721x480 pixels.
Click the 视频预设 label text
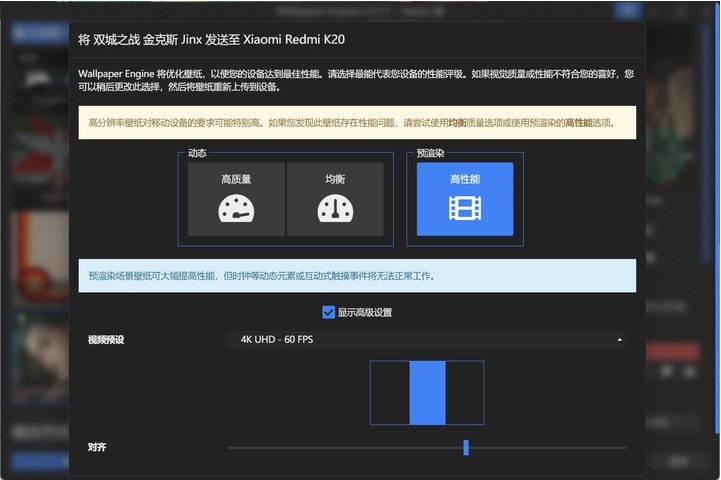click(x=106, y=340)
